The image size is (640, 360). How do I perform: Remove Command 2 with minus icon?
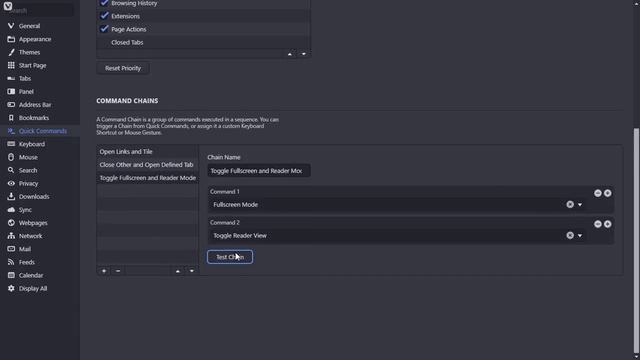pos(598,224)
